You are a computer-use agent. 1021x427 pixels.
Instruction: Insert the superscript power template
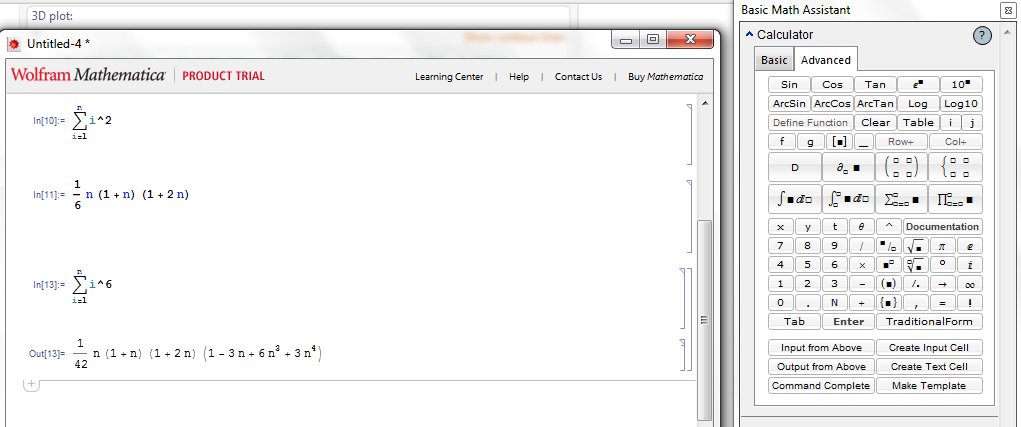click(x=888, y=265)
